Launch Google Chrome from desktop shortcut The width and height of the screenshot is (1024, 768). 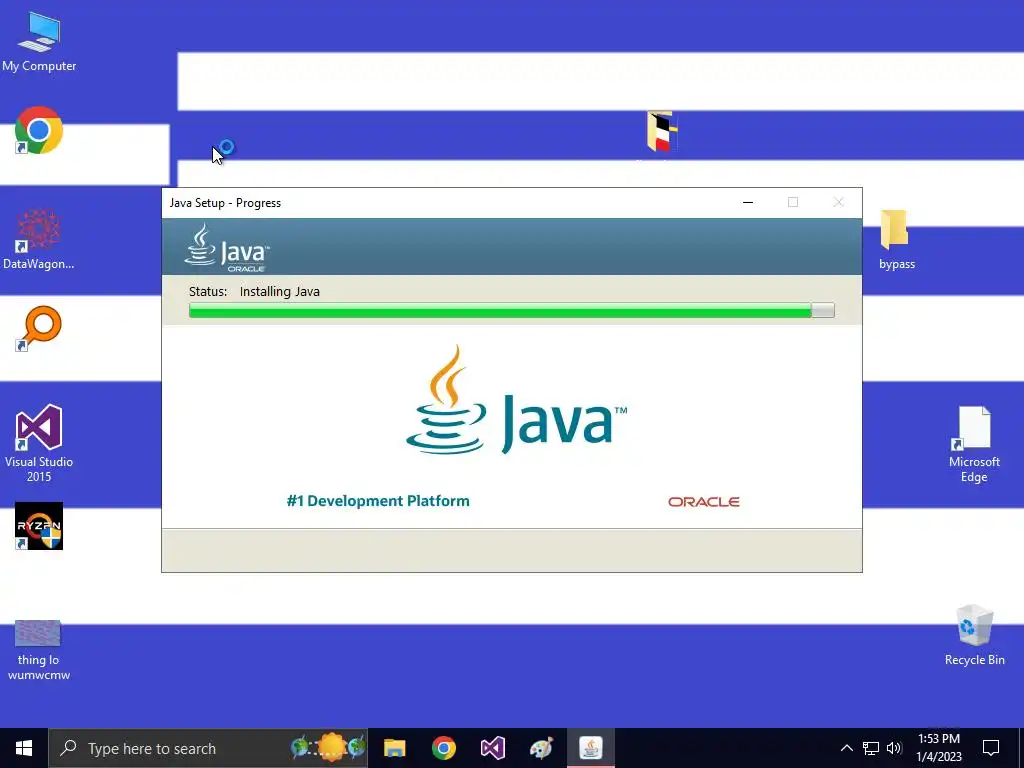(x=39, y=130)
